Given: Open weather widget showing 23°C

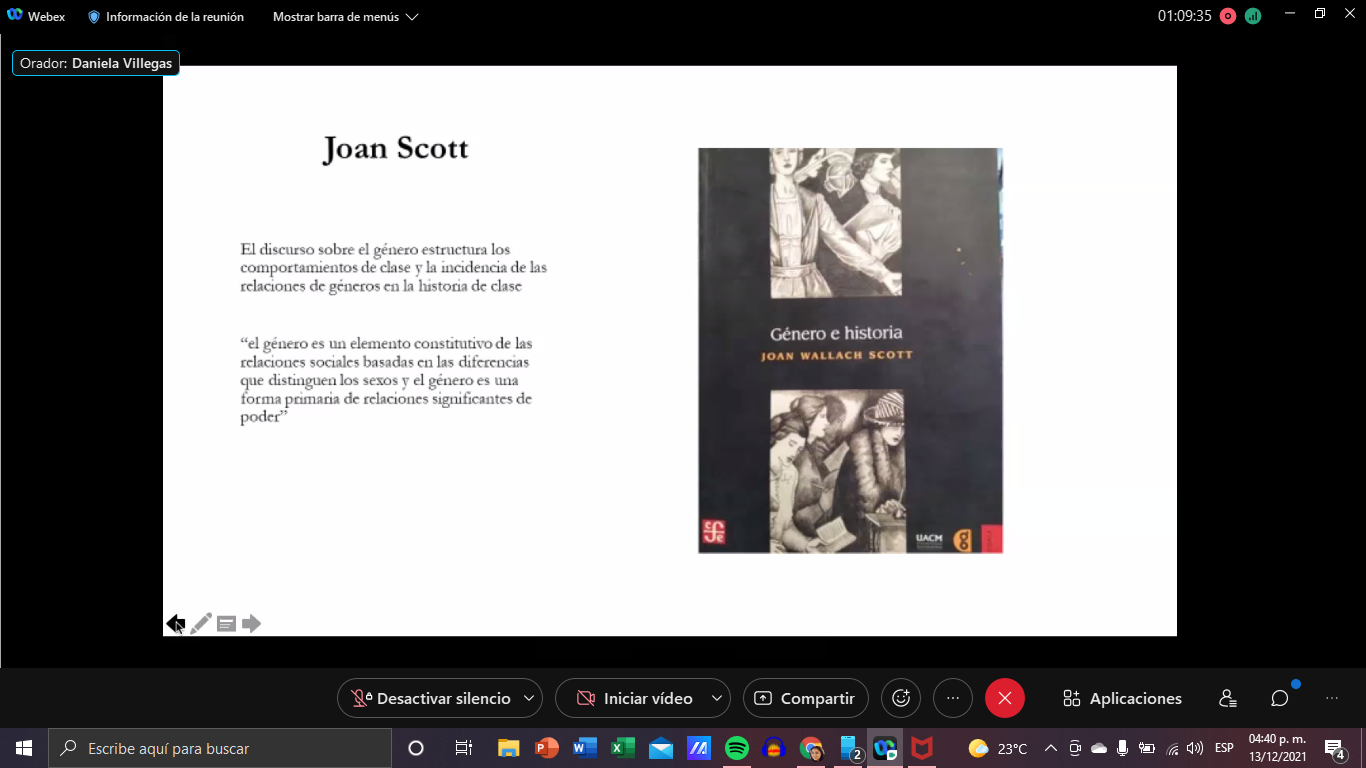Looking at the screenshot, I should coord(998,748).
